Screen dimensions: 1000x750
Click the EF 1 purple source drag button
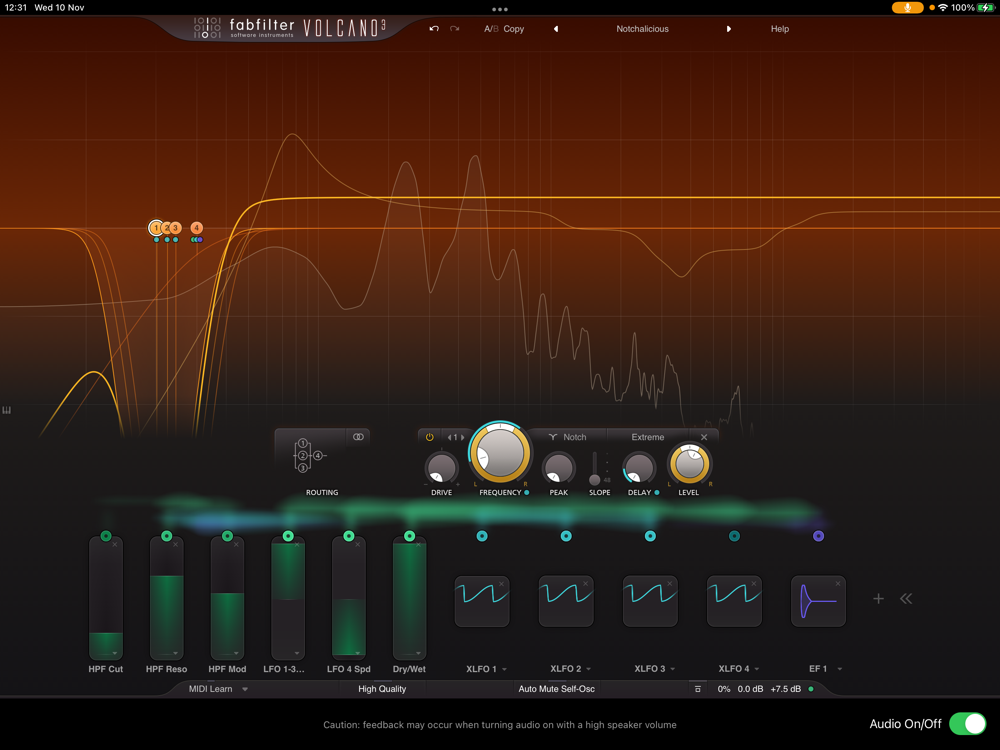click(x=818, y=536)
